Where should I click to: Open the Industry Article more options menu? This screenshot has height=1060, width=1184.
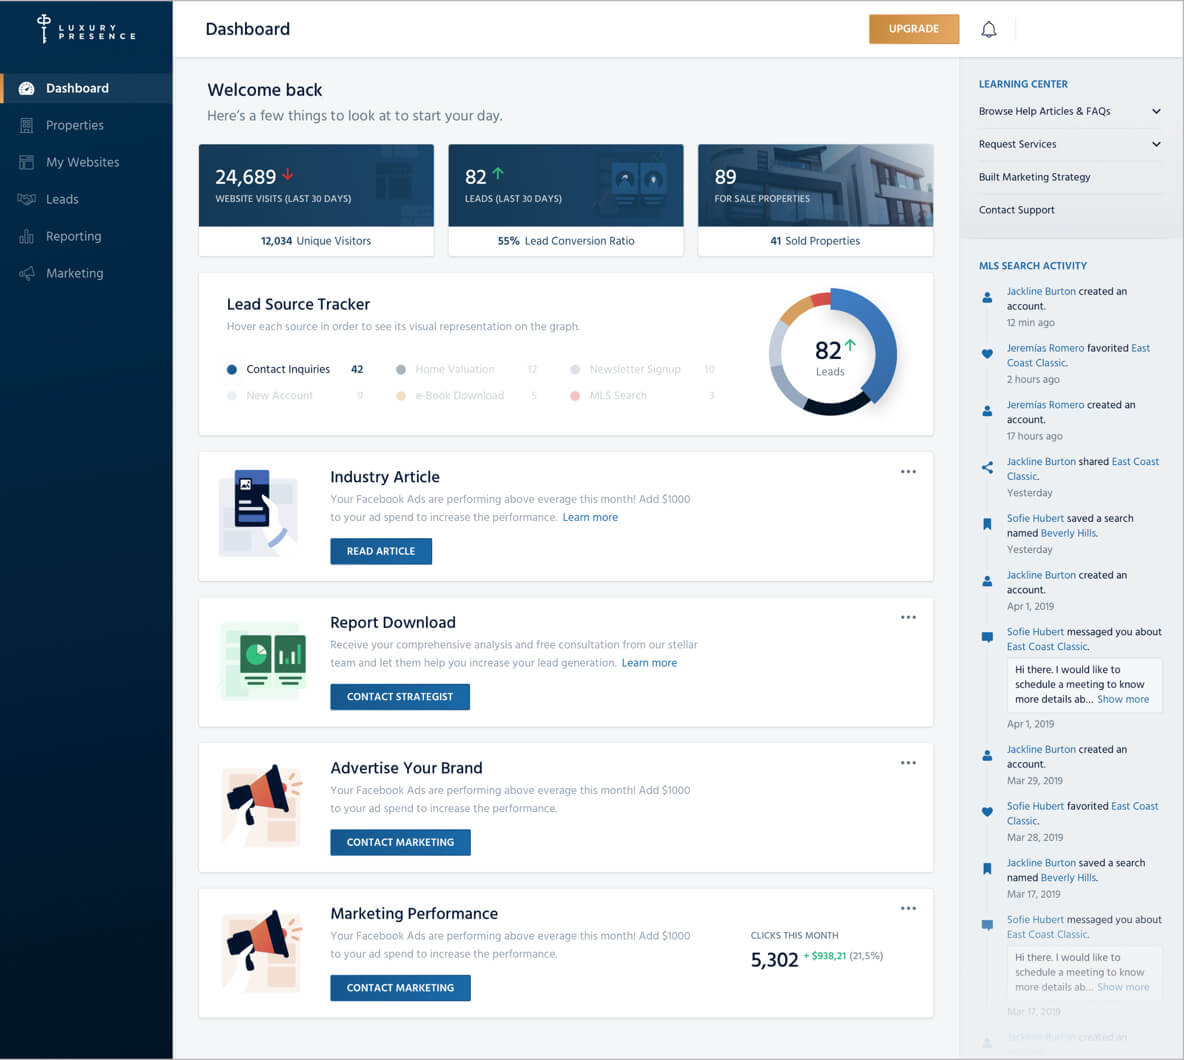click(908, 472)
